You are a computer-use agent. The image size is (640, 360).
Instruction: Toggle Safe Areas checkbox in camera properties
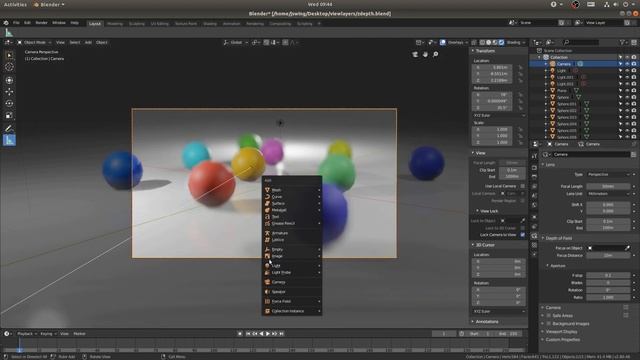[x=549, y=316]
